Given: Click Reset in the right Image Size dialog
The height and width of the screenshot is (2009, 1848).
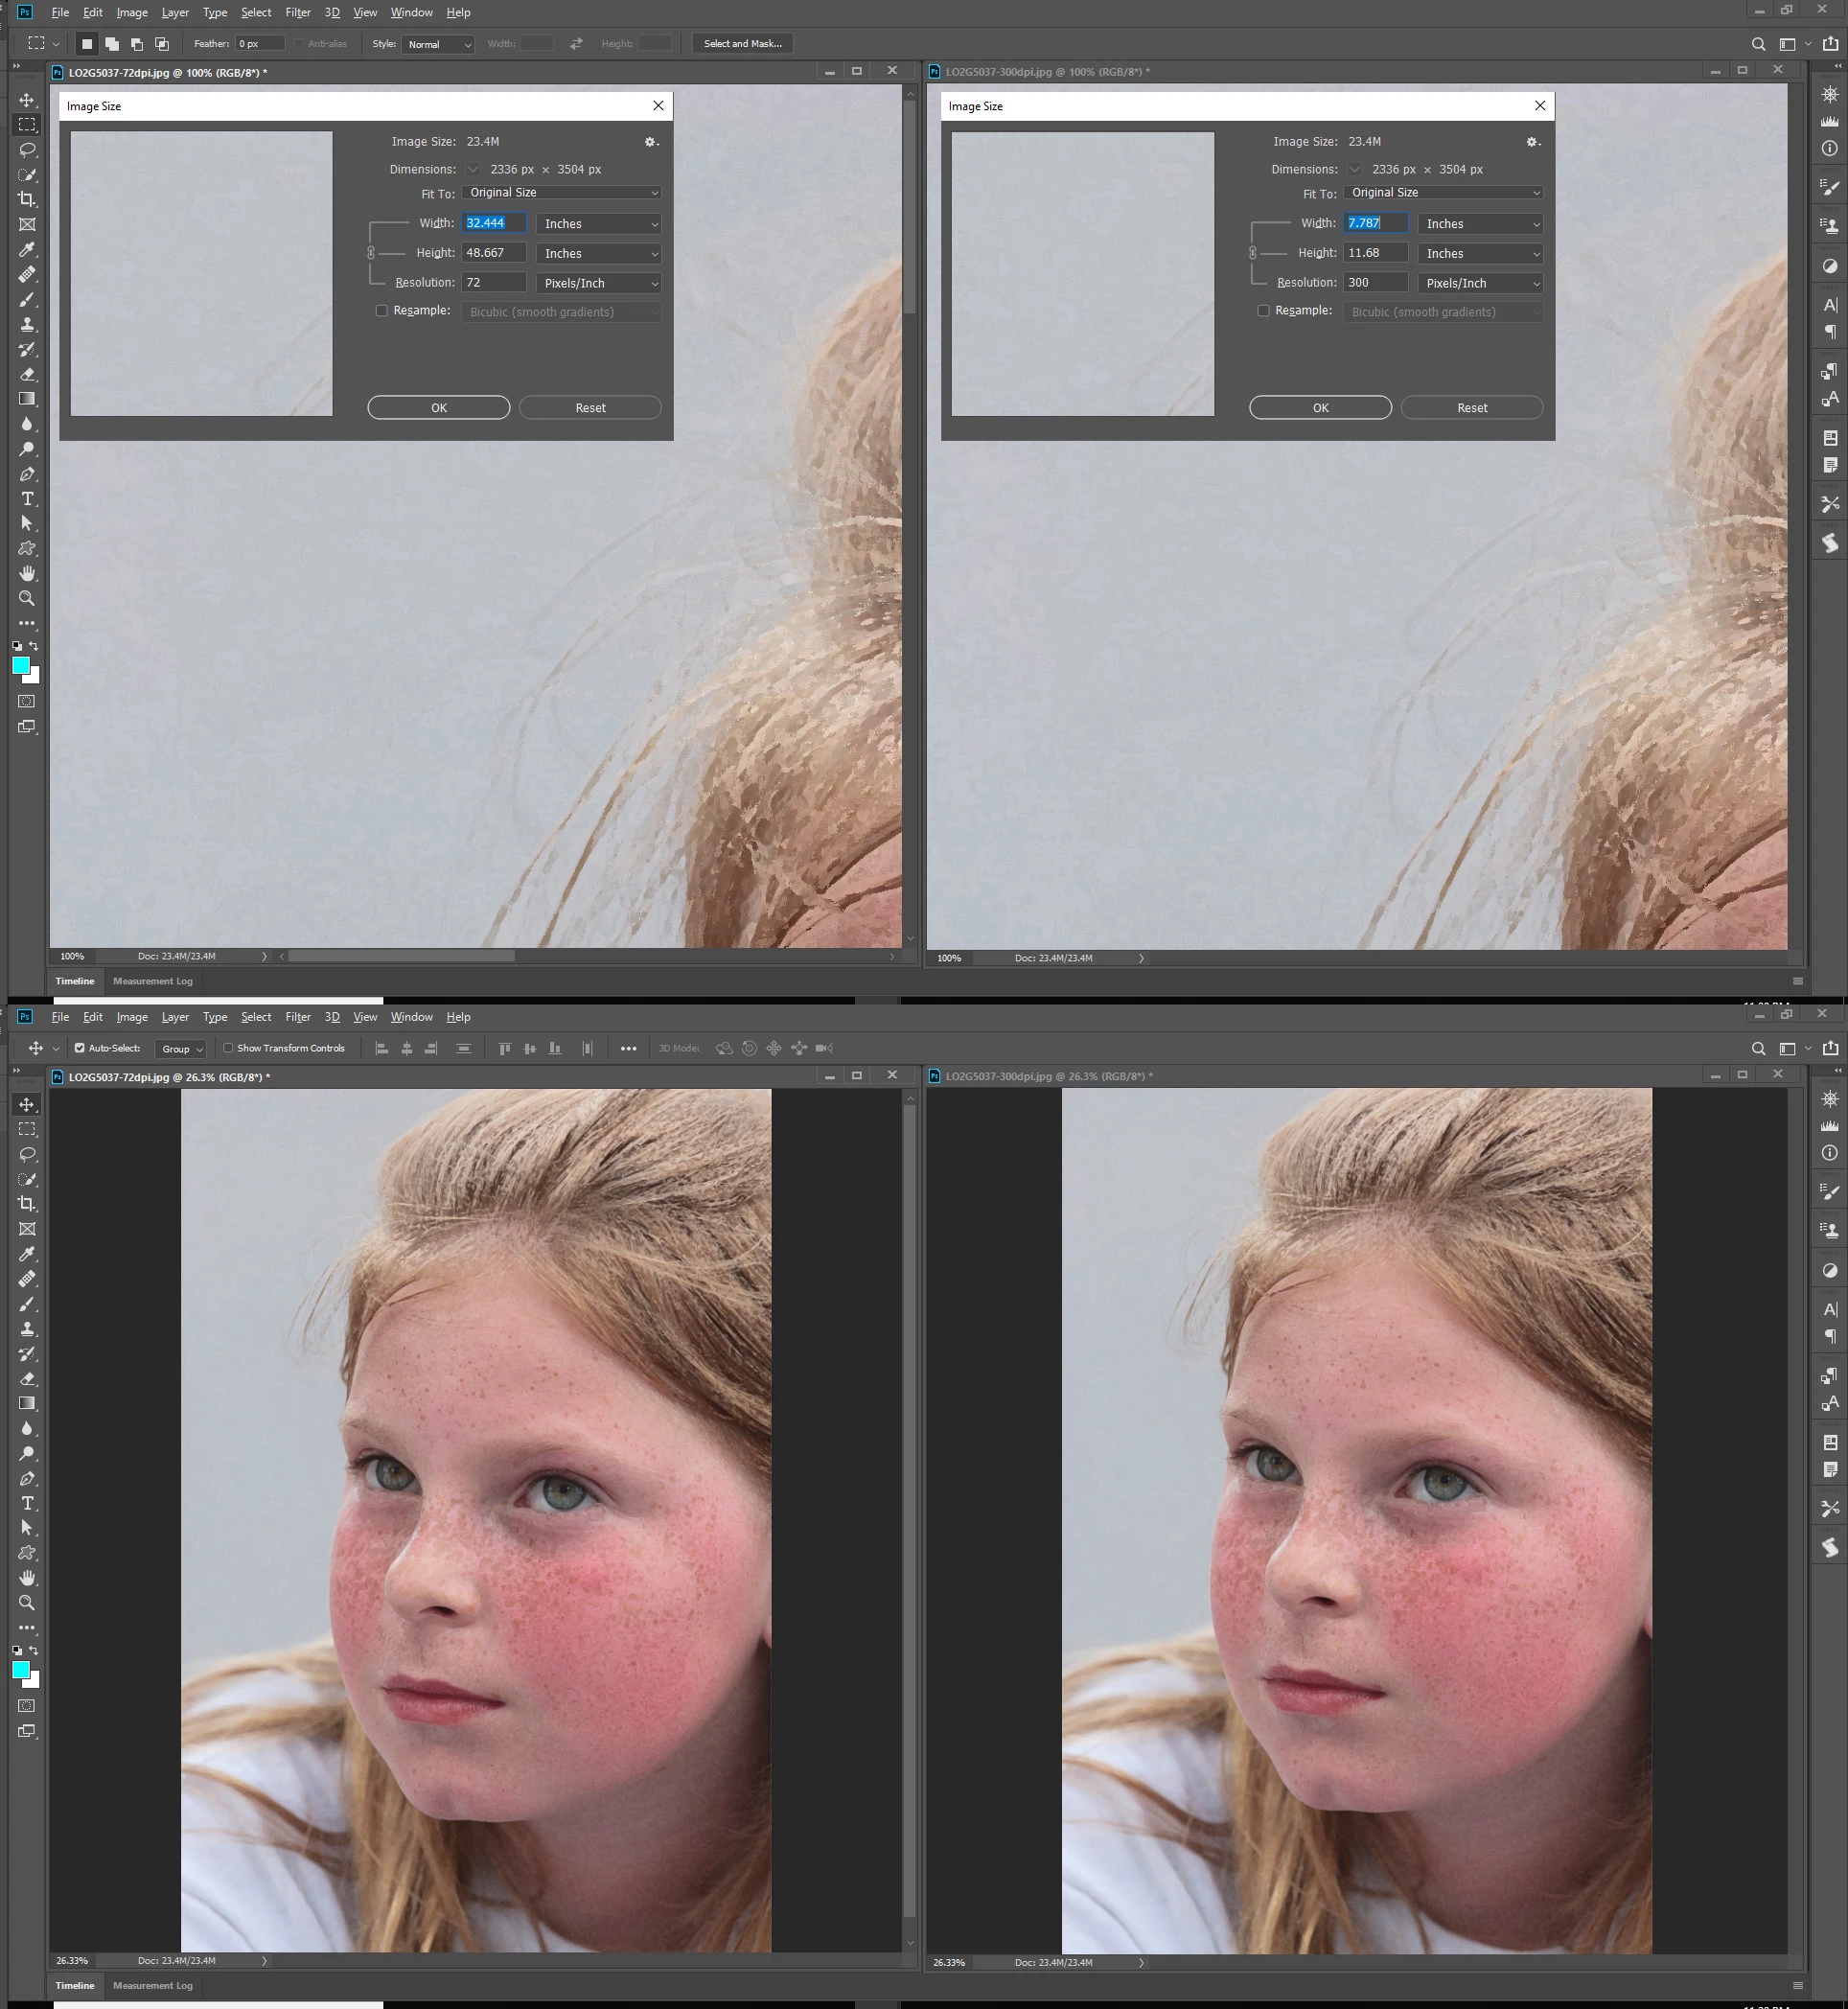Looking at the screenshot, I should (1471, 408).
